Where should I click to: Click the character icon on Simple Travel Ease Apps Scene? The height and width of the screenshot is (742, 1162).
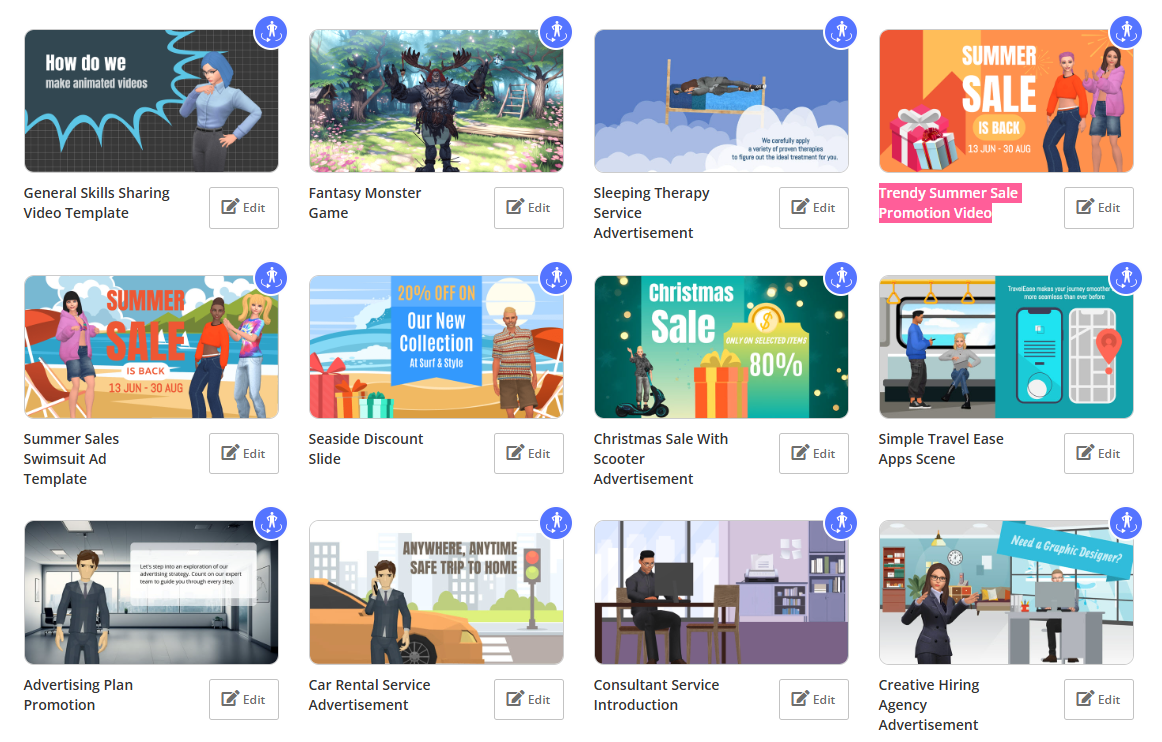click(1126, 278)
